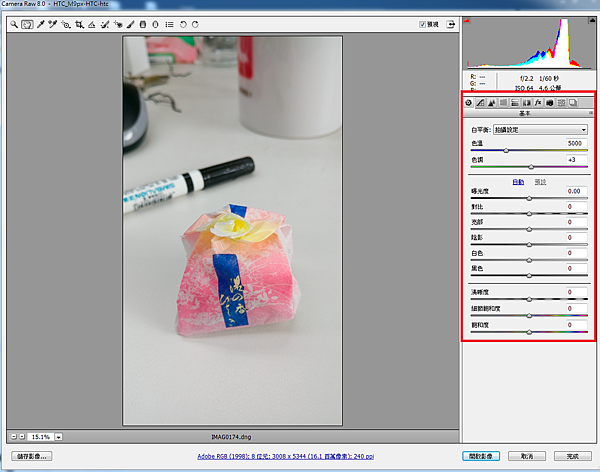Click the 飽和度 saturation value field
600x472 pixels.
577,325
